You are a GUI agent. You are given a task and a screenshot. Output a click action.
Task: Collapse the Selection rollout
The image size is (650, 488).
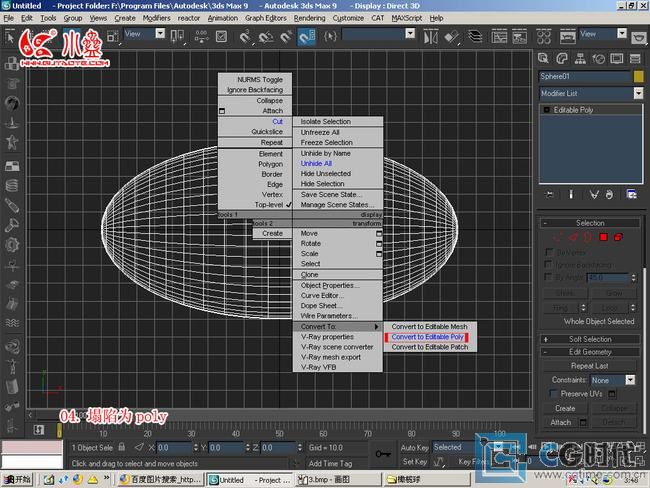(x=590, y=223)
